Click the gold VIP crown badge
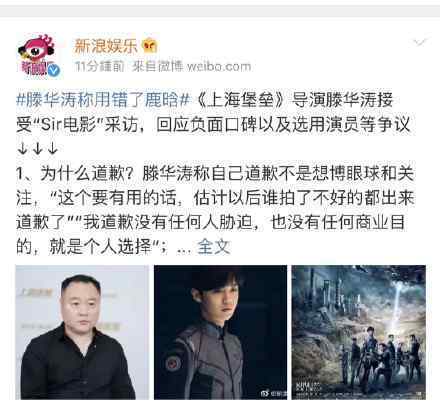 tap(150, 46)
